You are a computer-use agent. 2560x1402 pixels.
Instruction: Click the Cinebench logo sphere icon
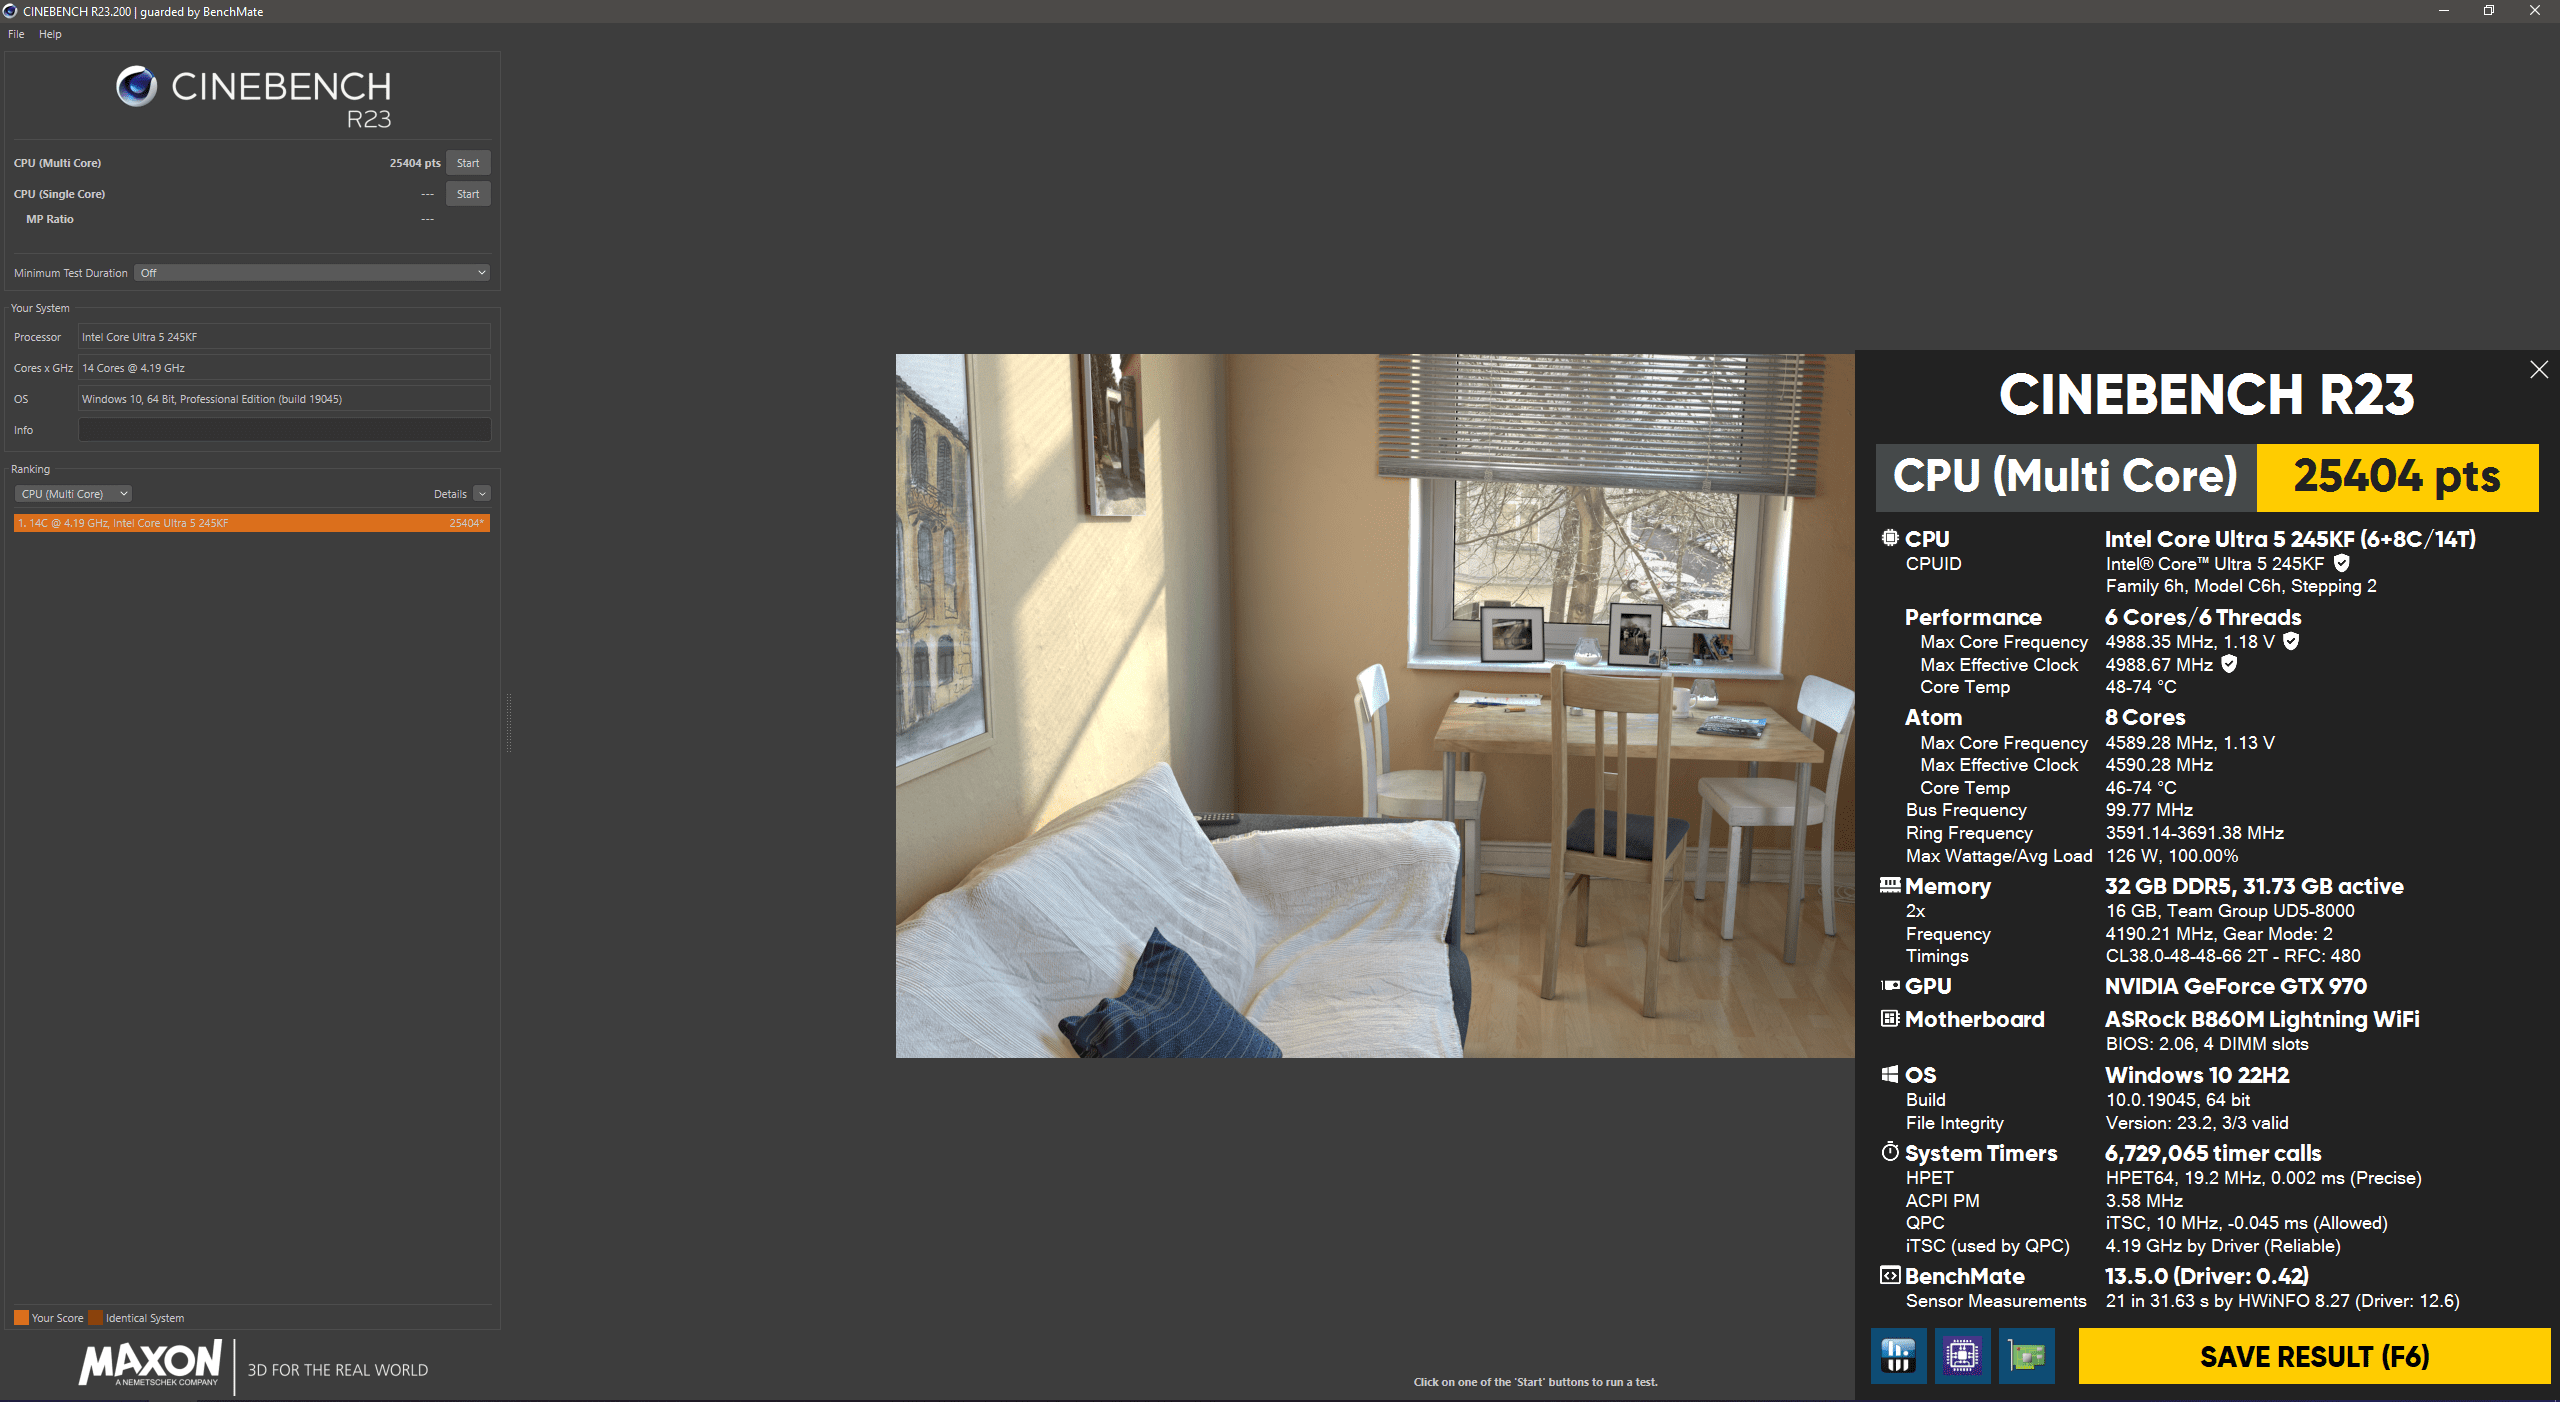point(136,87)
